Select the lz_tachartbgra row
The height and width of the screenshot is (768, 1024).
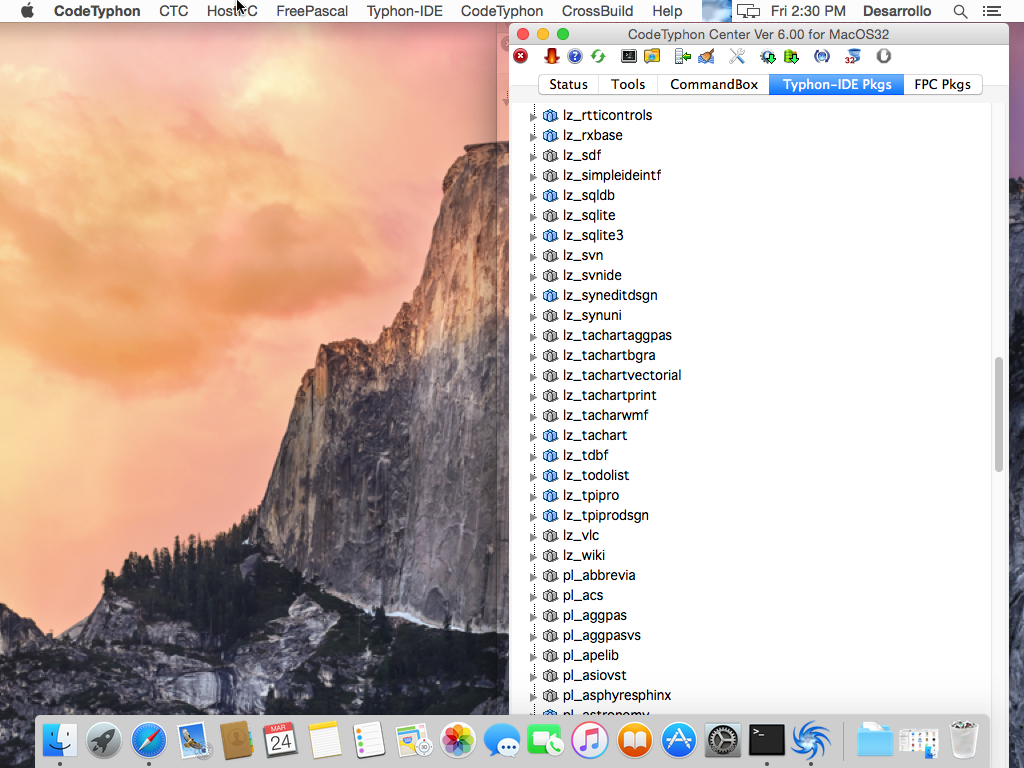coord(609,355)
